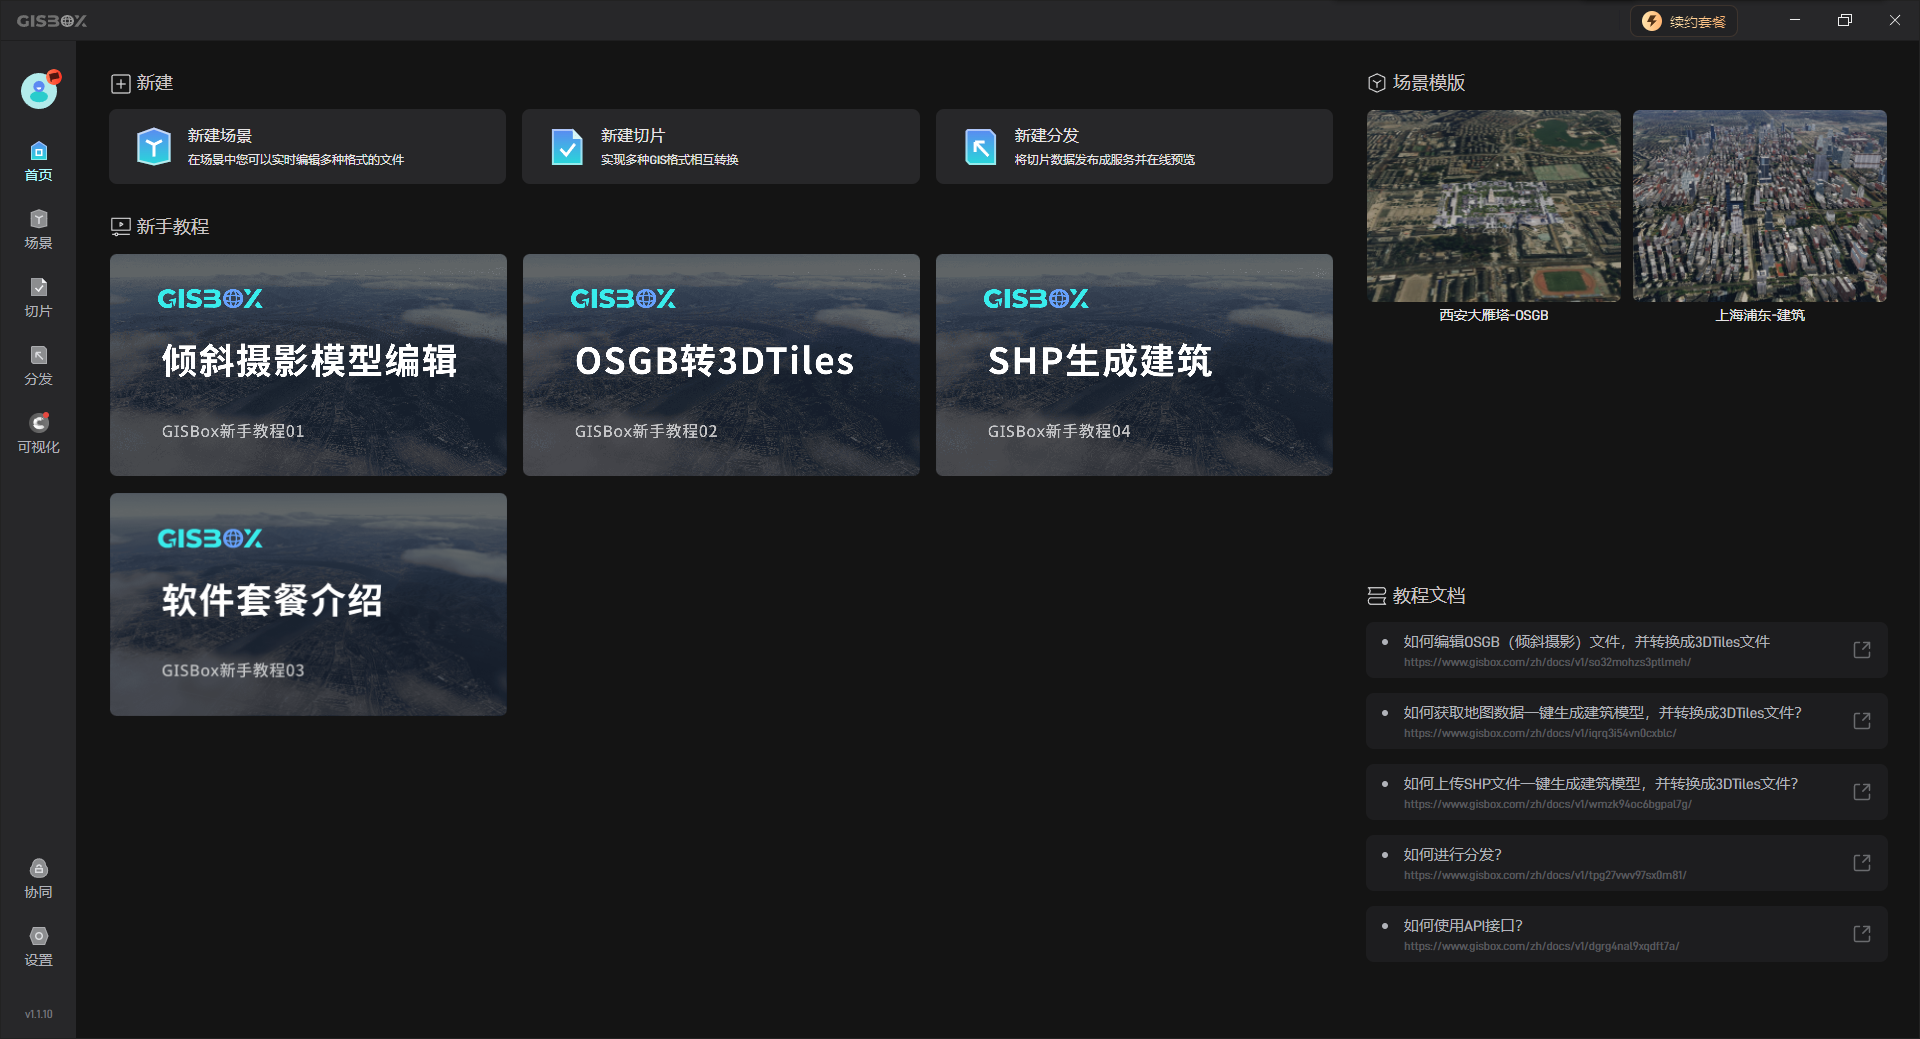Click version label v1.1.10
The image size is (1920, 1039).
point(39,1014)
